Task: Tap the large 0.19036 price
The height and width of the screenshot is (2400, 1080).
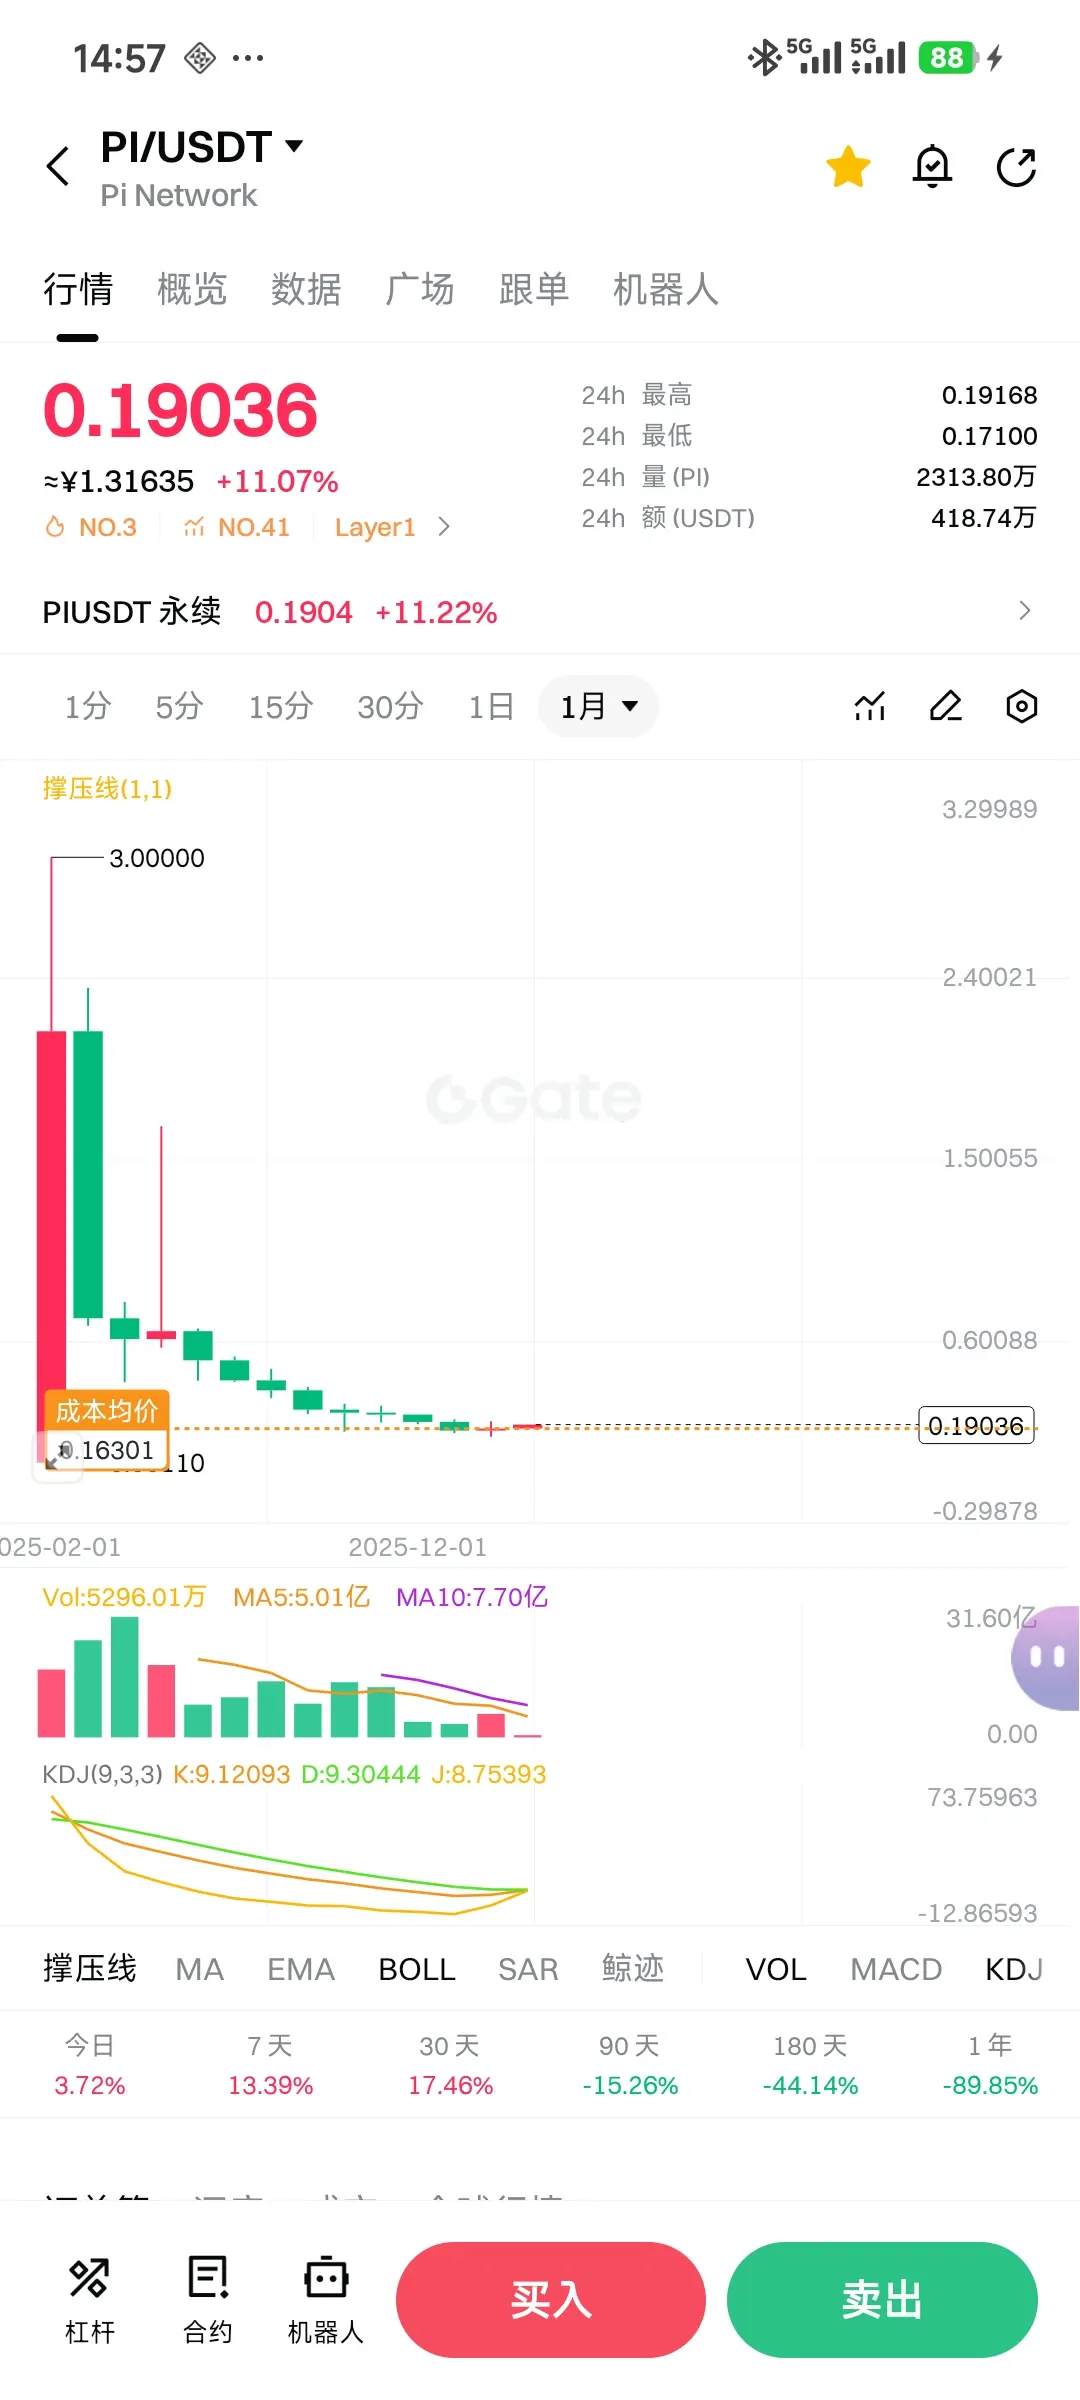Action: (x=180, y=410)
